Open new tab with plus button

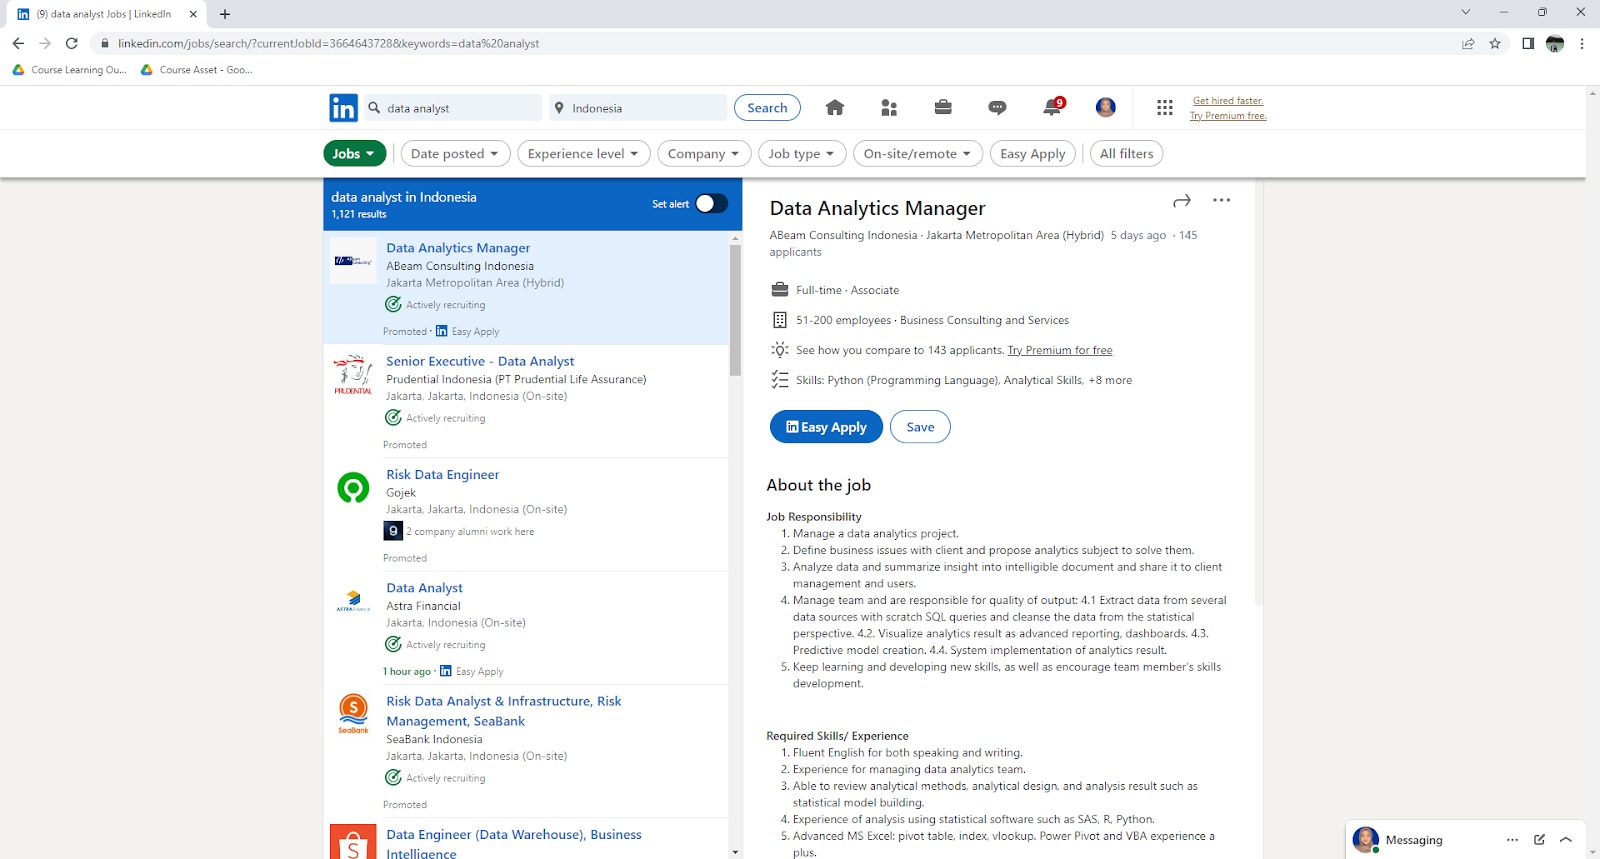pos(225,14)
